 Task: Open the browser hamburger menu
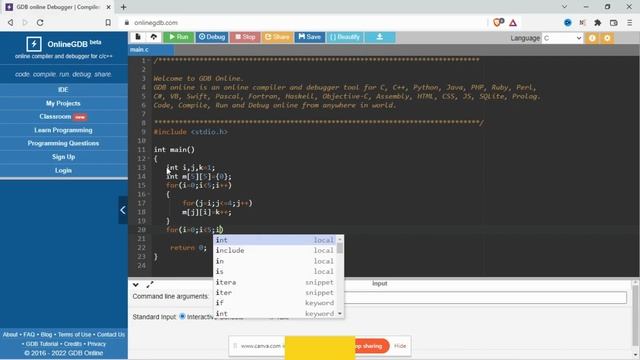[x=630, y=23]
